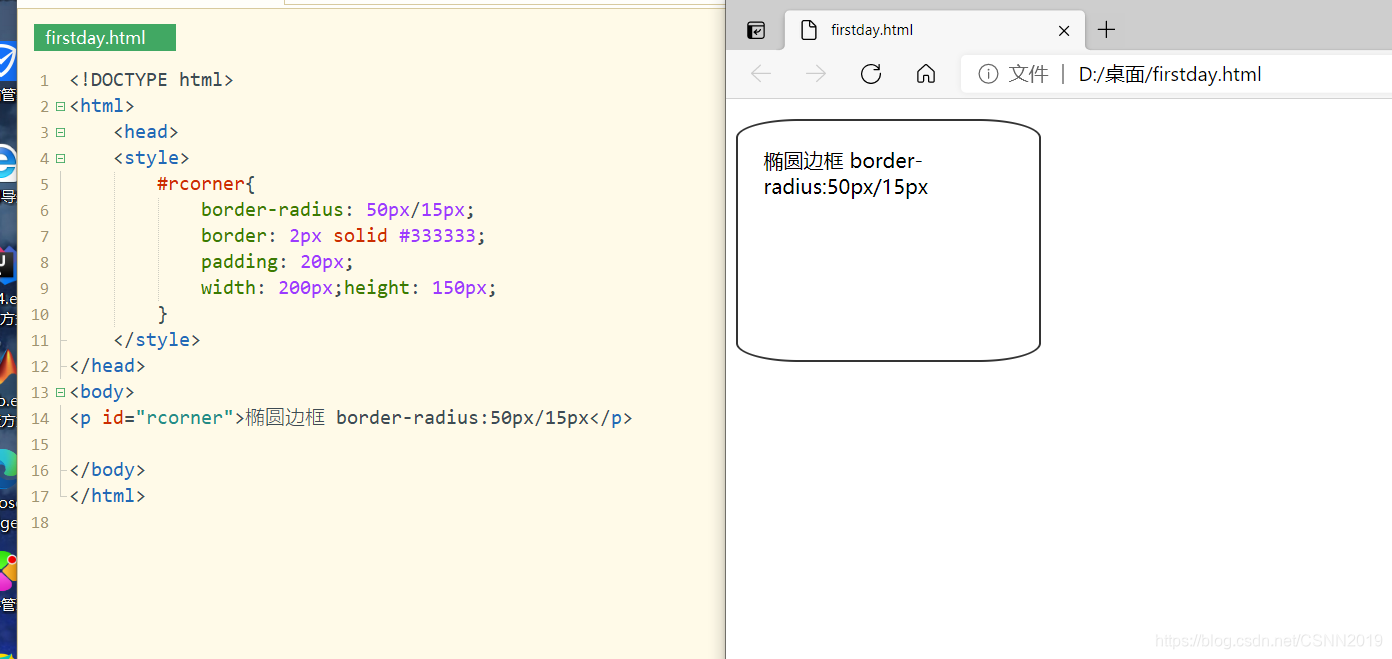Click the browser forward arrow
The height and width of the screenshot is (659, 1392).
[816, 74]
